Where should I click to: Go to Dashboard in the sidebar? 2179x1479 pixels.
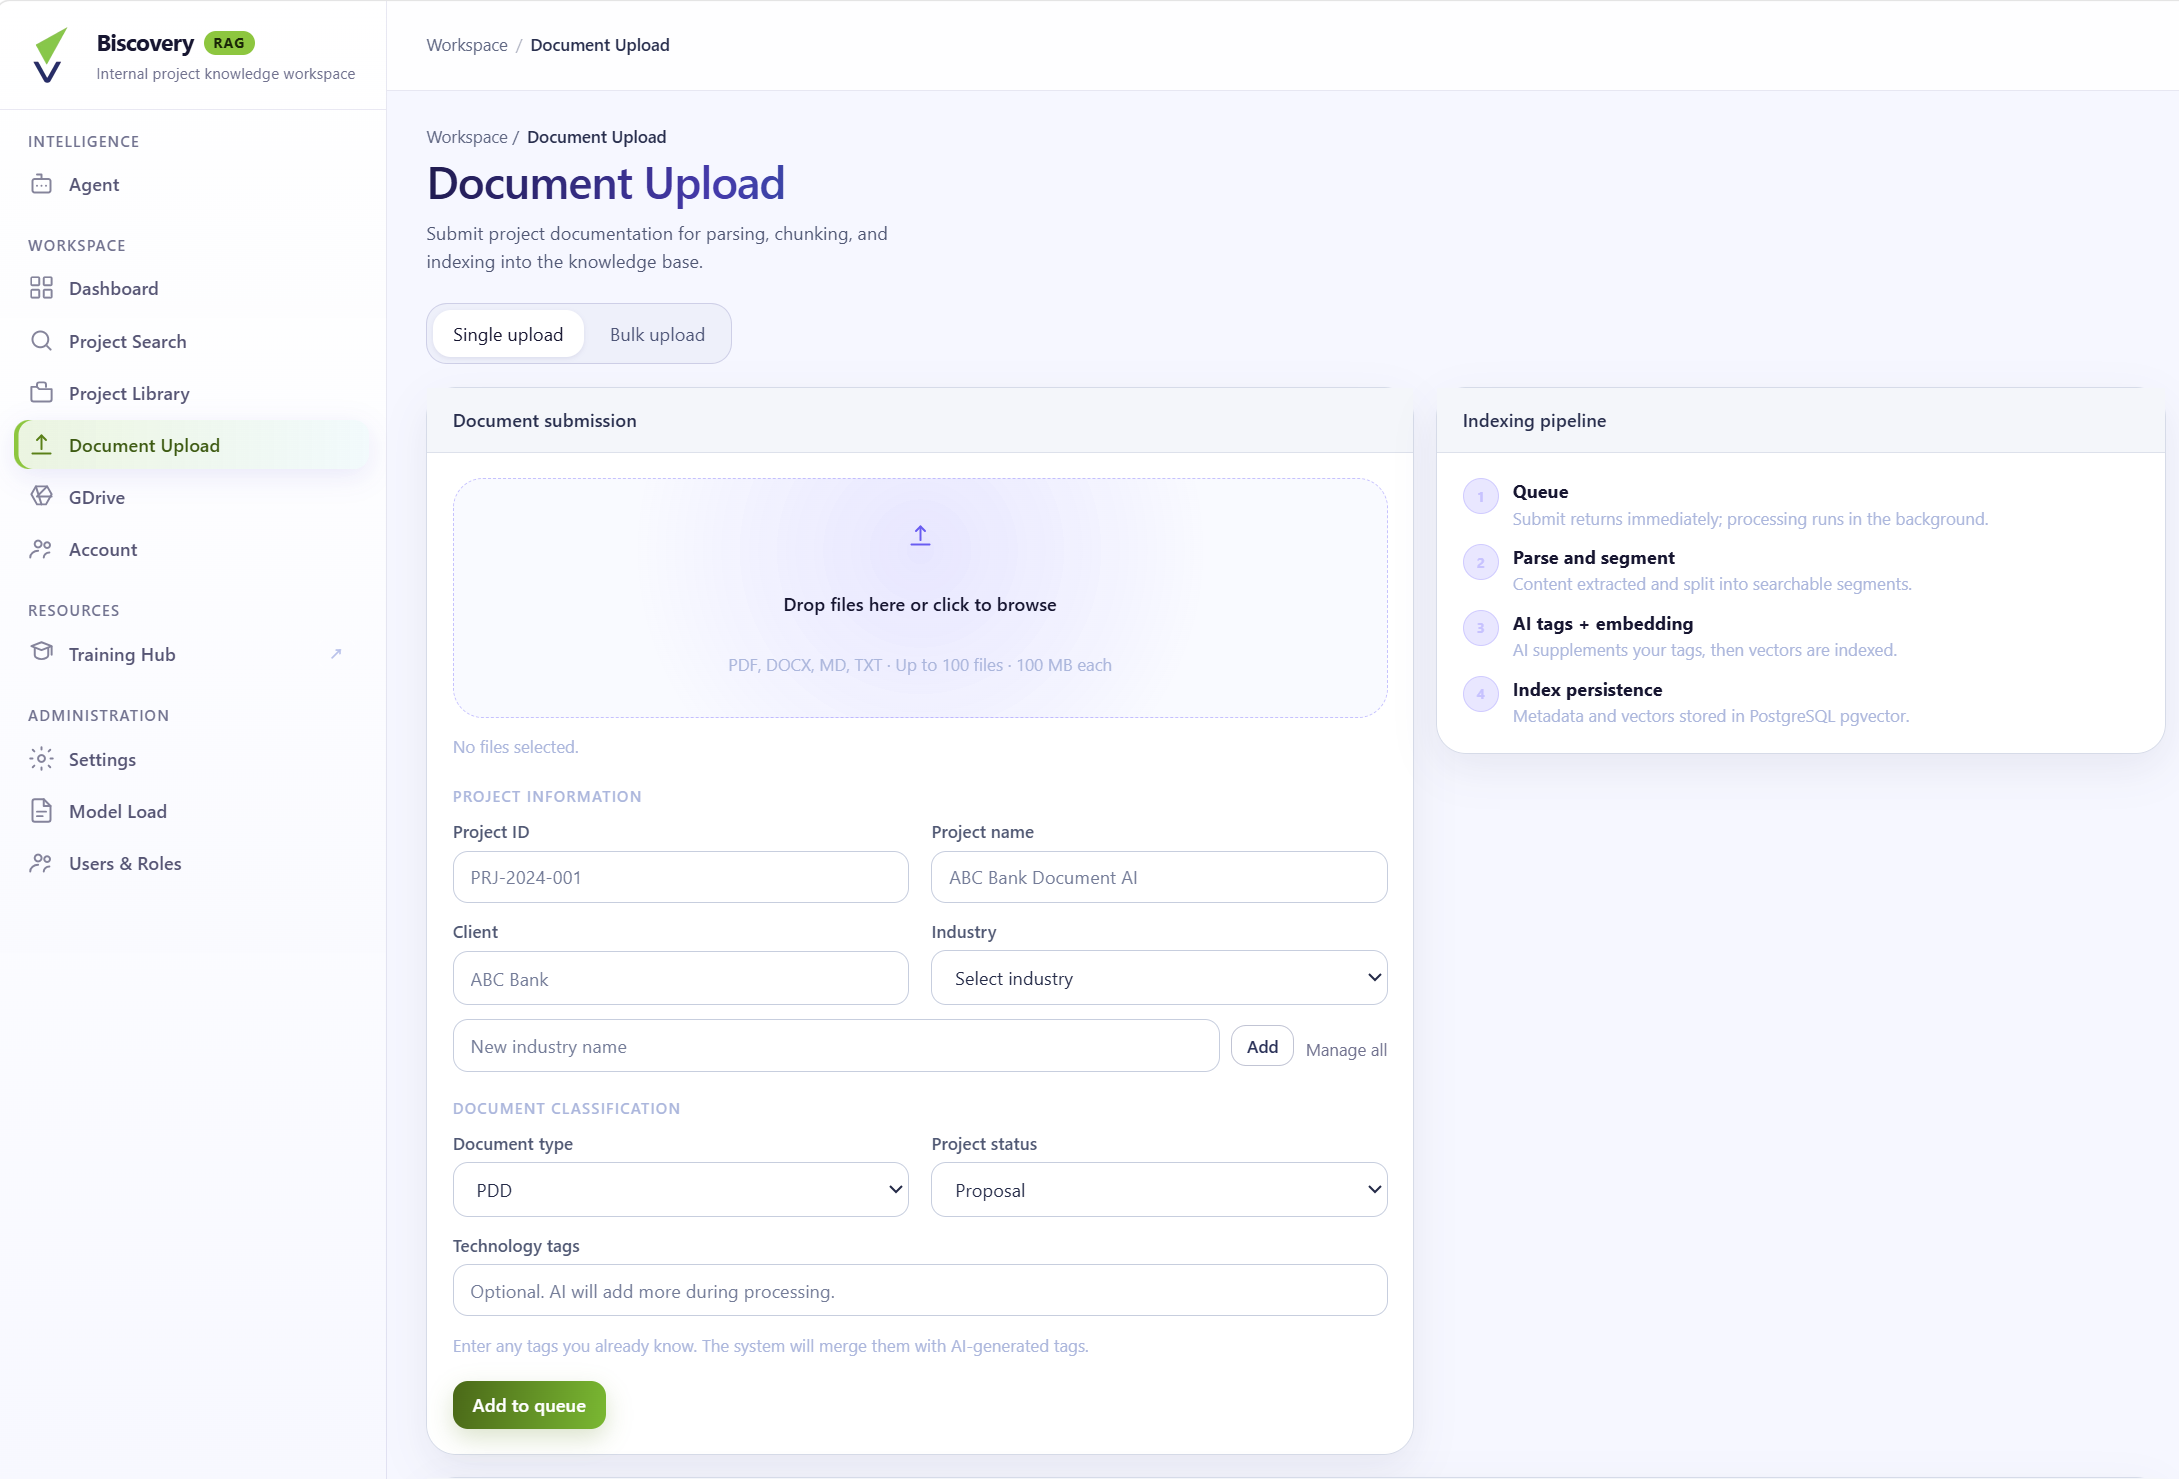tap(192, 288)
